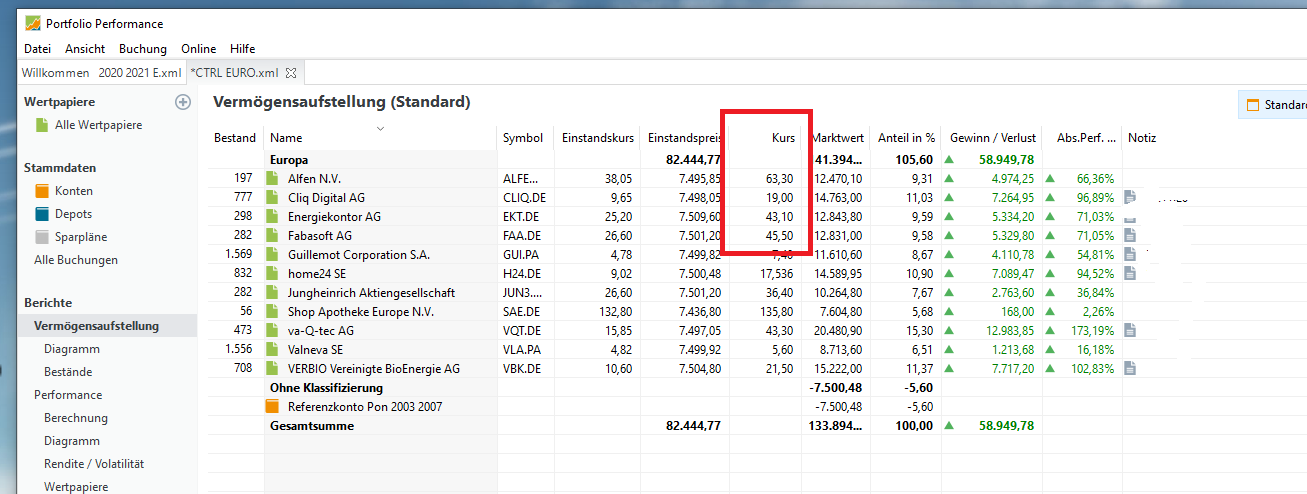Click the orange Konten icon

pyautogui.click(x=42, y=191)
